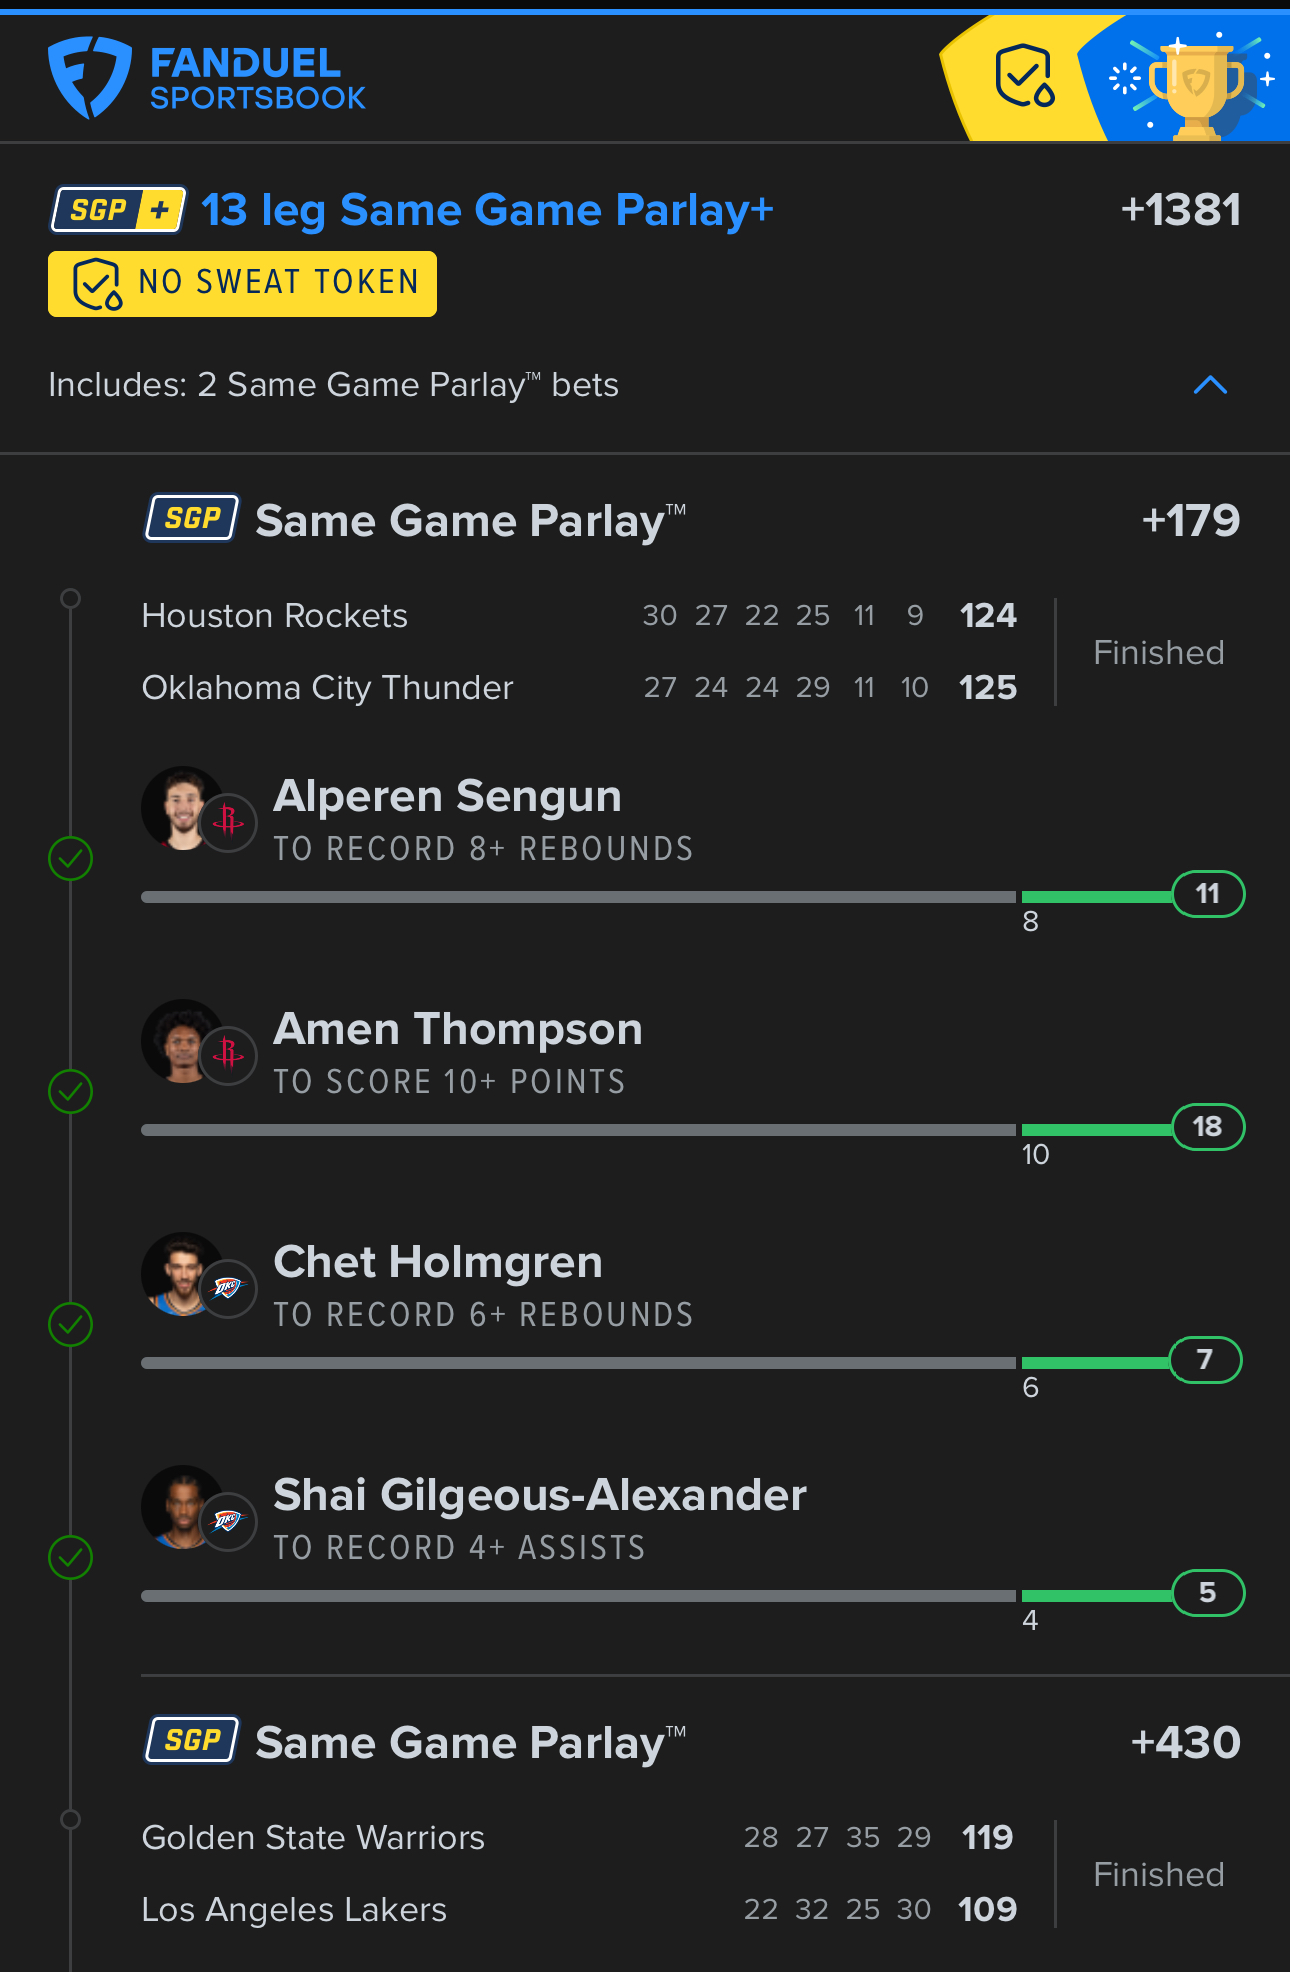The image size is (1290, 1972).
Task: Click green checkmark beside Amen Thompson leg
Action: coord(71,1091)
